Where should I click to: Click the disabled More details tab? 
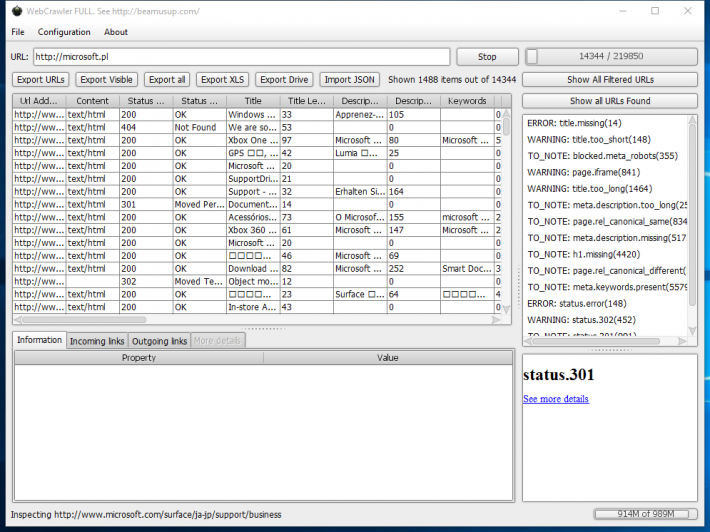tap(218, 341)
